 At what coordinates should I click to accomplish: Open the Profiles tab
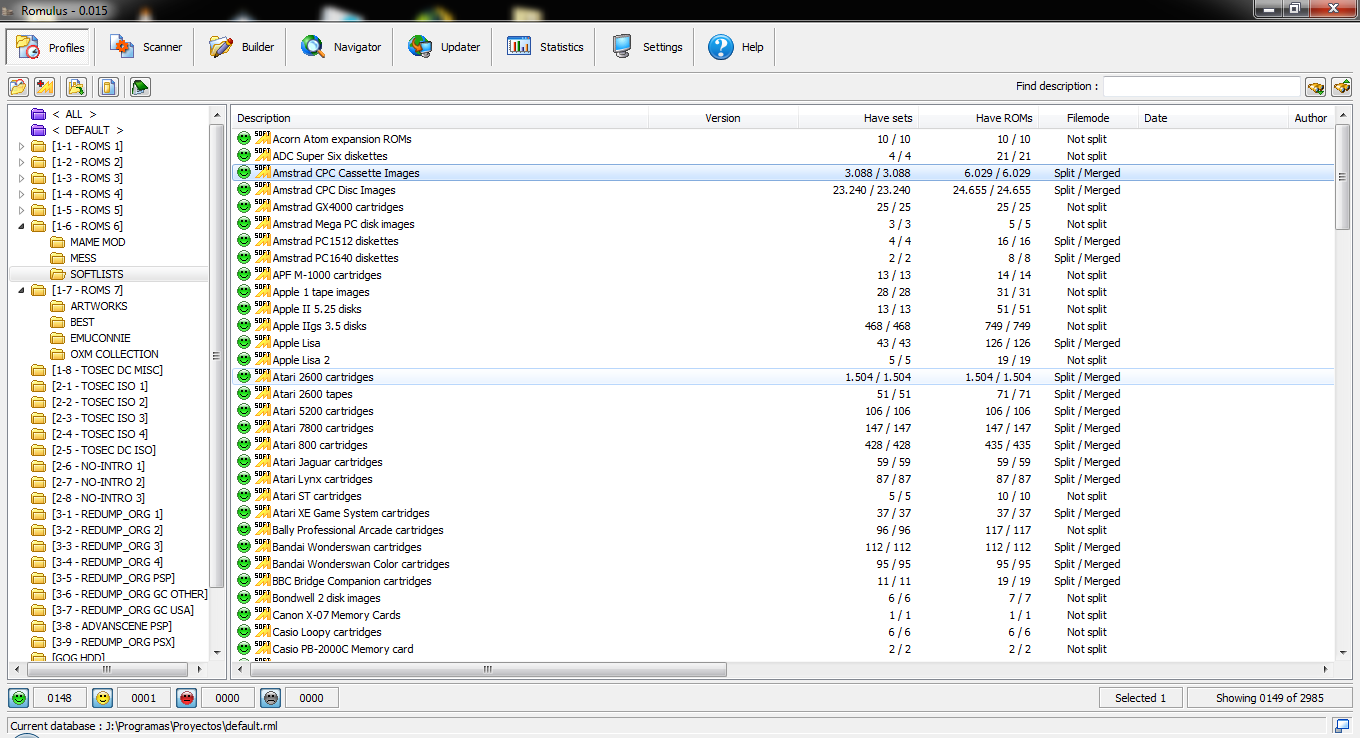[x=50, y=47]
